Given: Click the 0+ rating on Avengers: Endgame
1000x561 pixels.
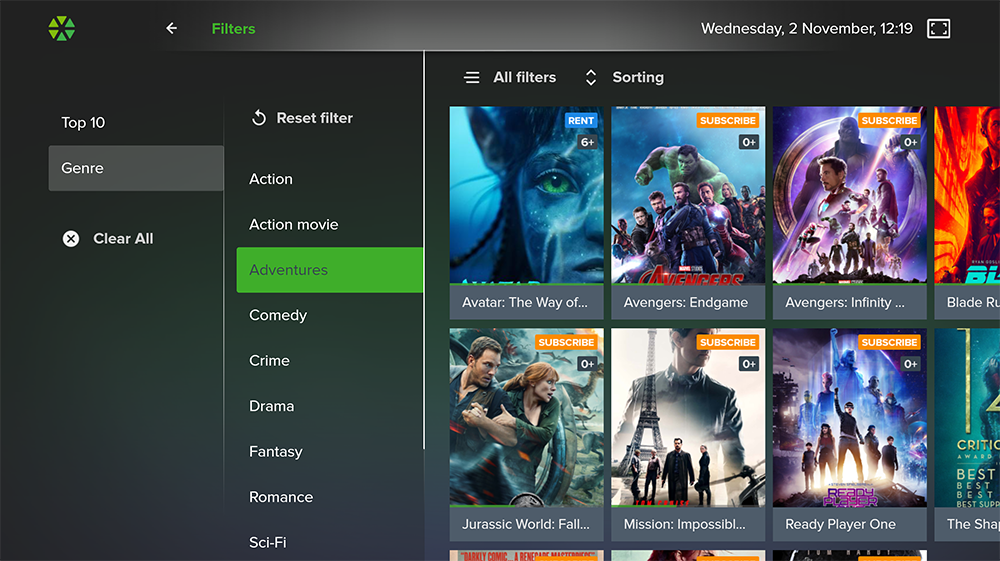Looking at the screenshot, I should coord(749,142).
